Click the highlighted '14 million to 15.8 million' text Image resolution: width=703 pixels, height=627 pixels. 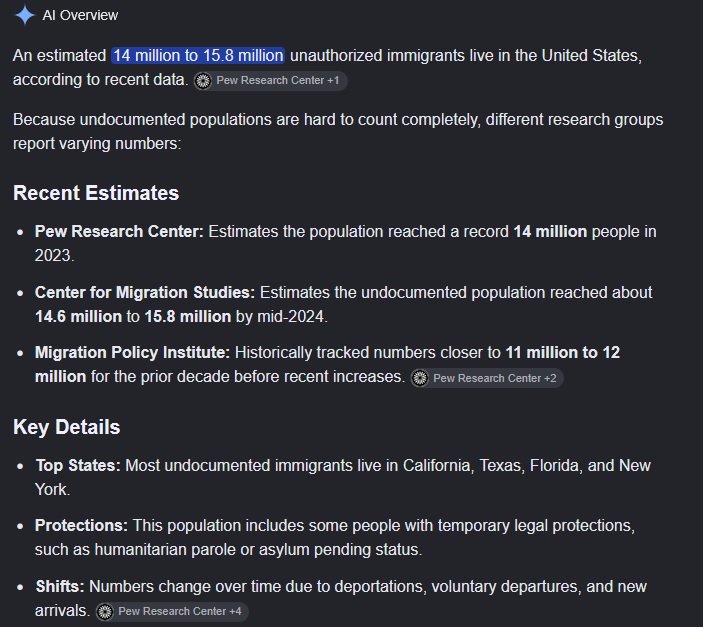point(198,56)
